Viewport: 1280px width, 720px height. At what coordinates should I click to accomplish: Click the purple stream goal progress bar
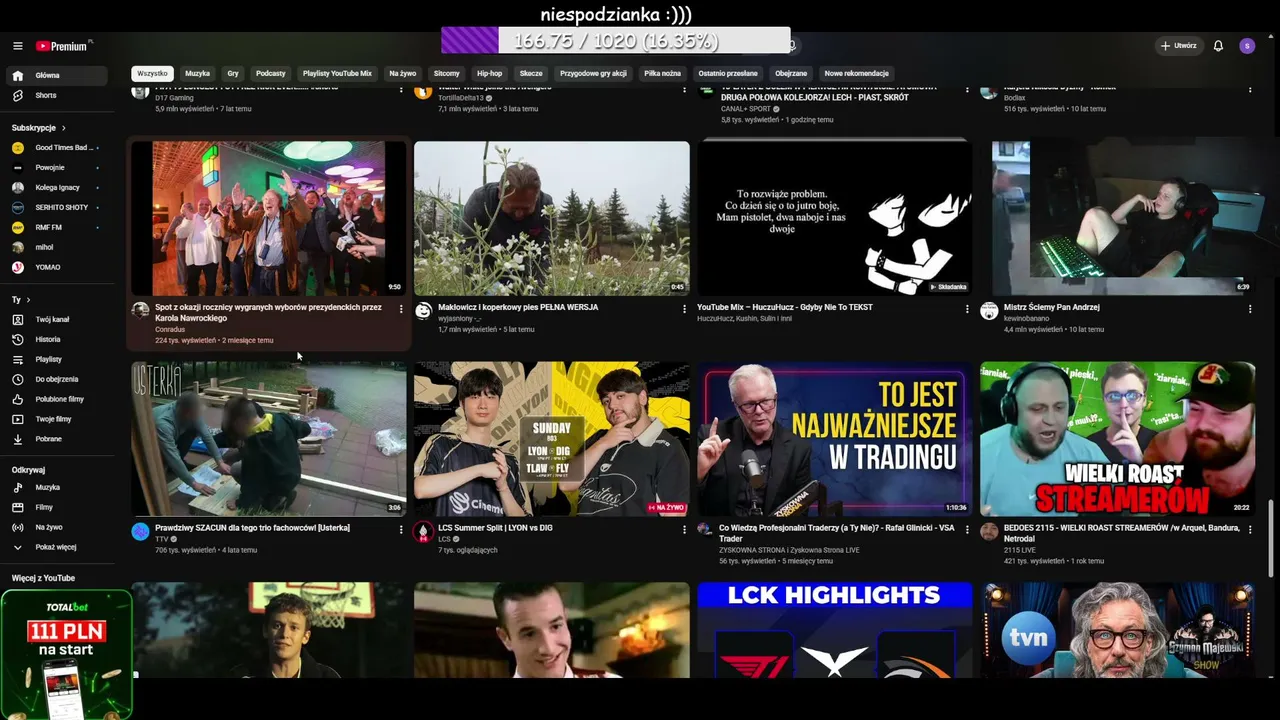615,41
